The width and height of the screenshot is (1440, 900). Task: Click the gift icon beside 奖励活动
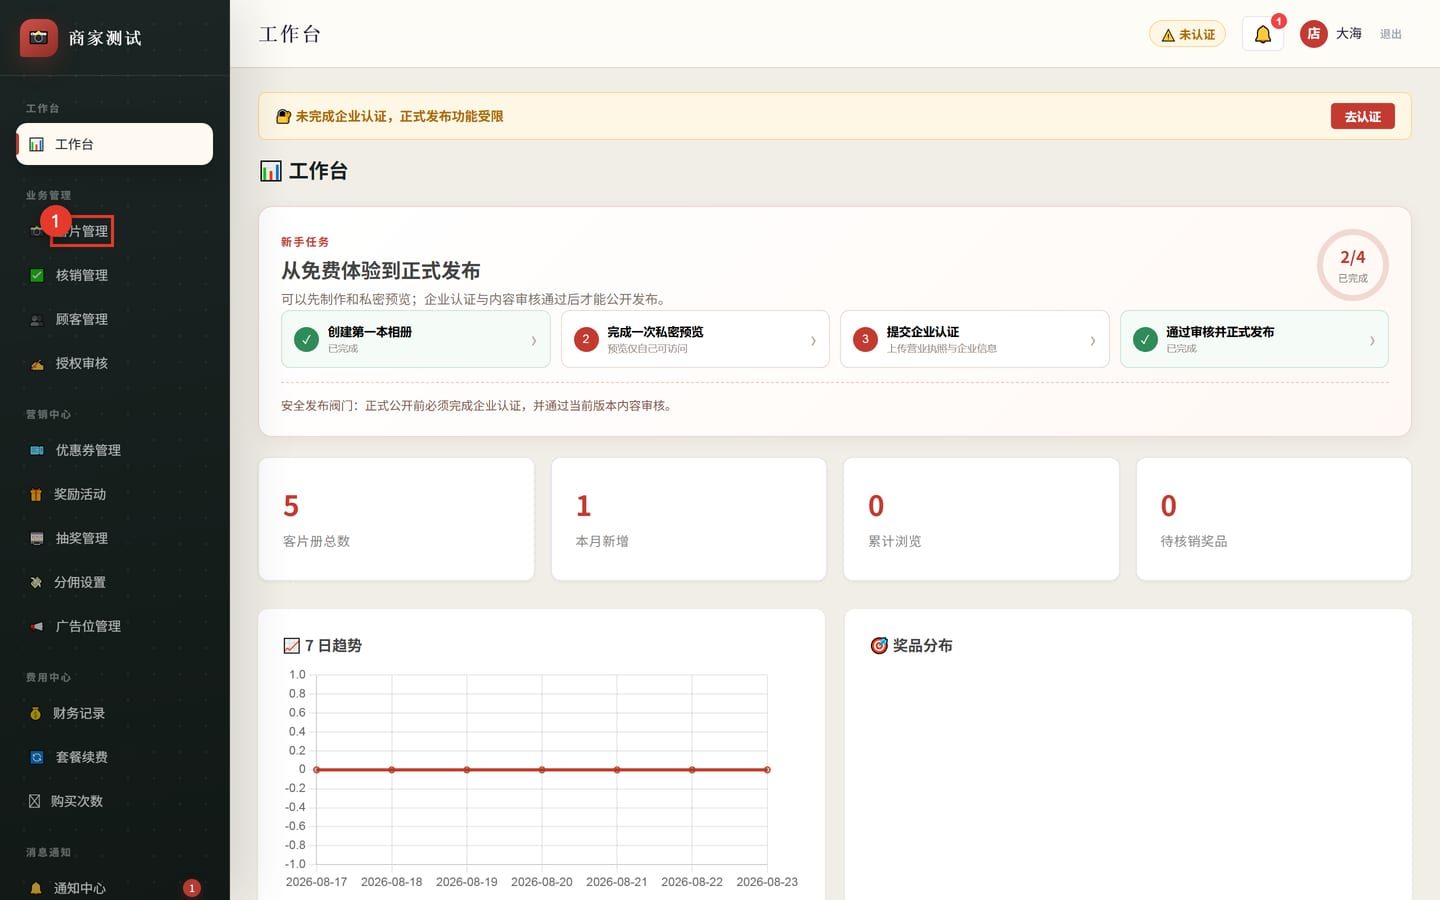point(36,494)
